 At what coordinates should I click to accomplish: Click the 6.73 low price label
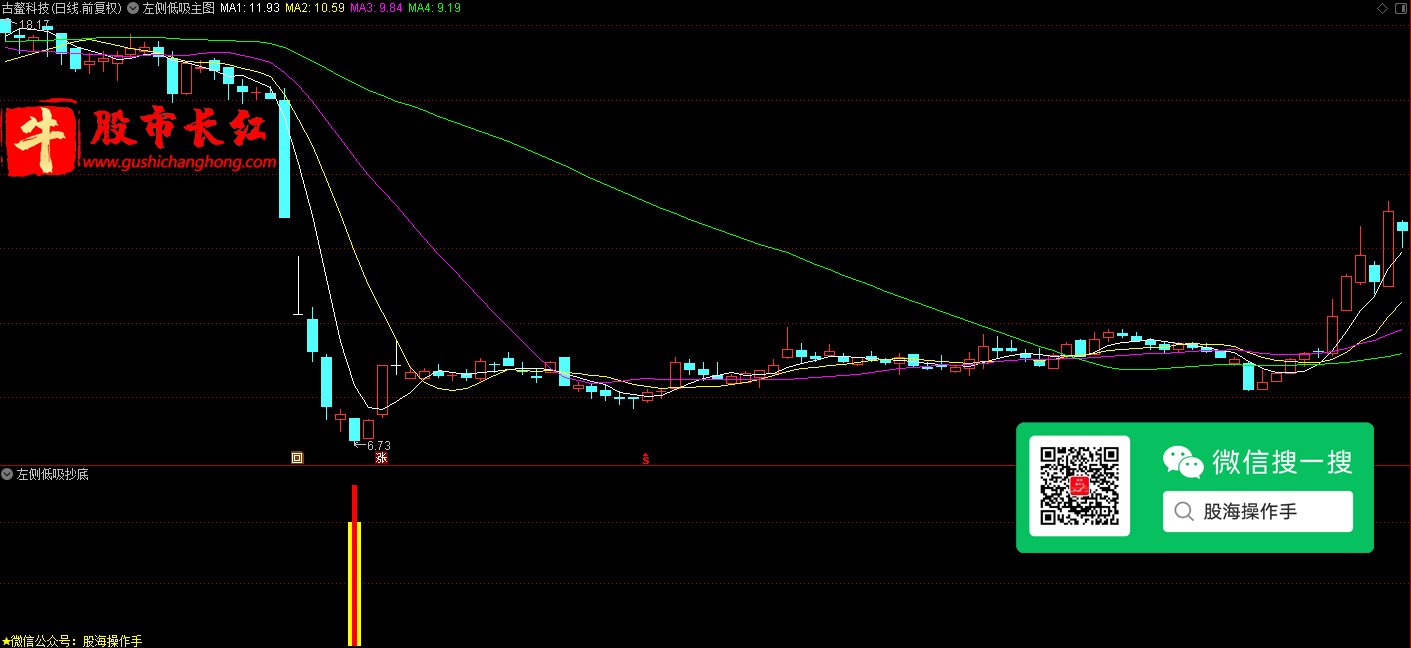pyautogui.click(x=379, y=446)
